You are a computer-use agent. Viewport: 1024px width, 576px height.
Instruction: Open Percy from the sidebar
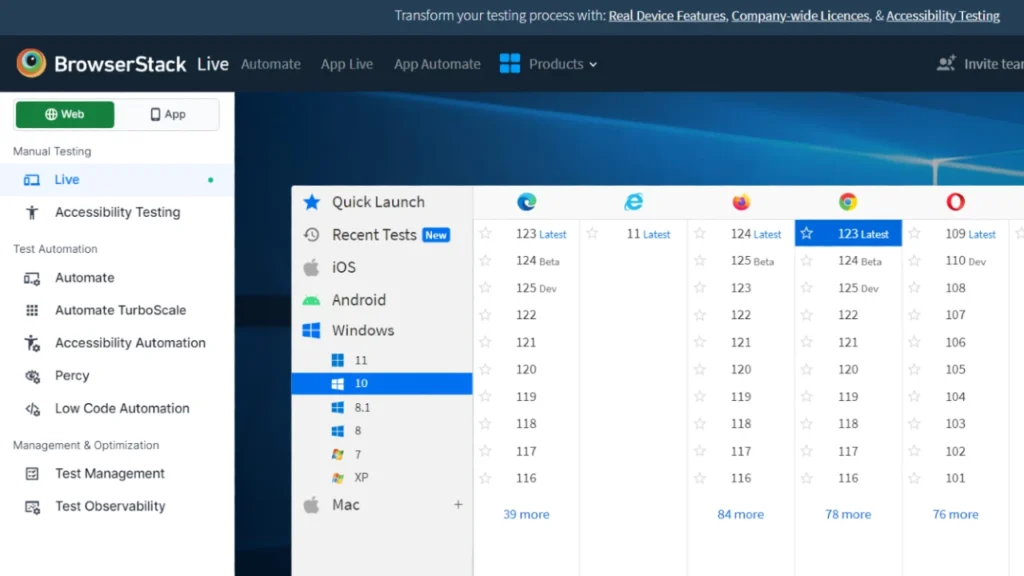pos(71,375)
